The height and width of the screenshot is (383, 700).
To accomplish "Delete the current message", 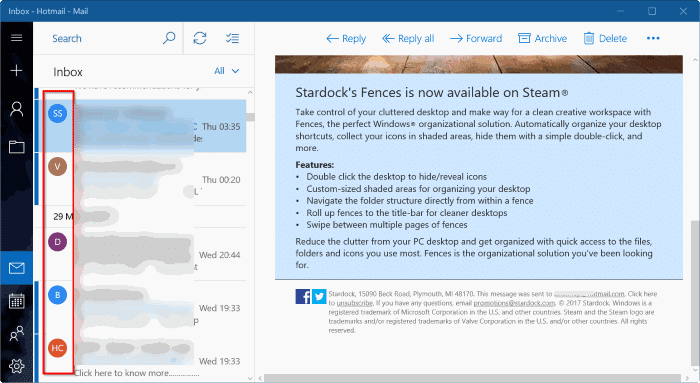I will 605,39.
